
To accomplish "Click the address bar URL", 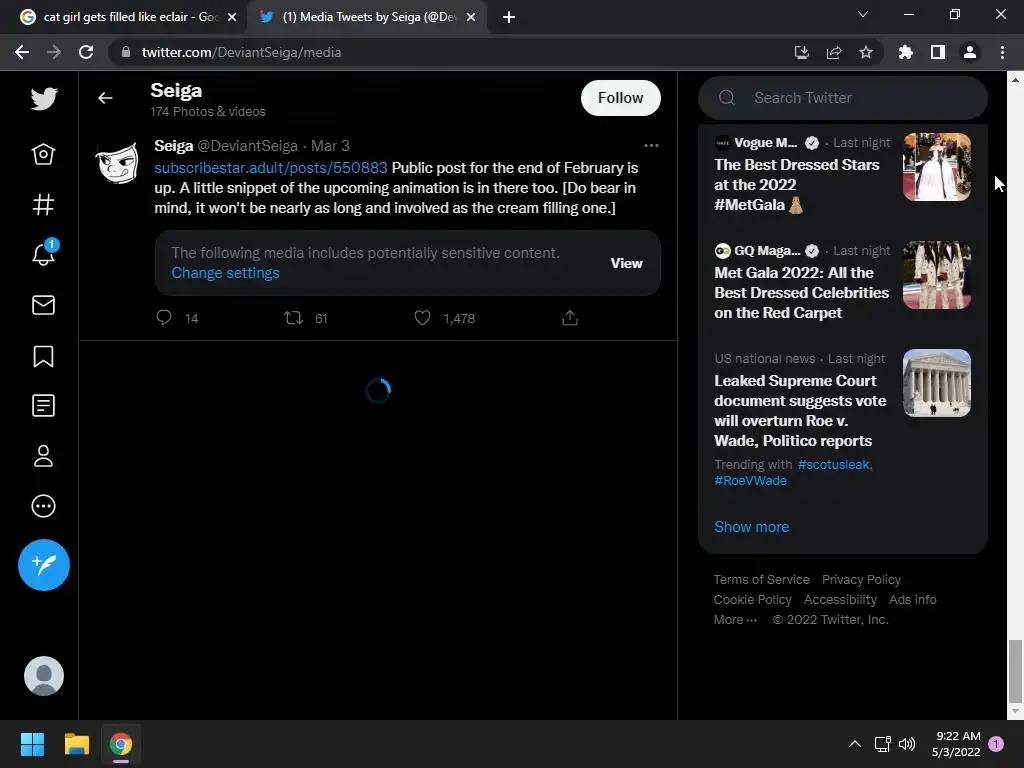I will click(x=241, y=52).
